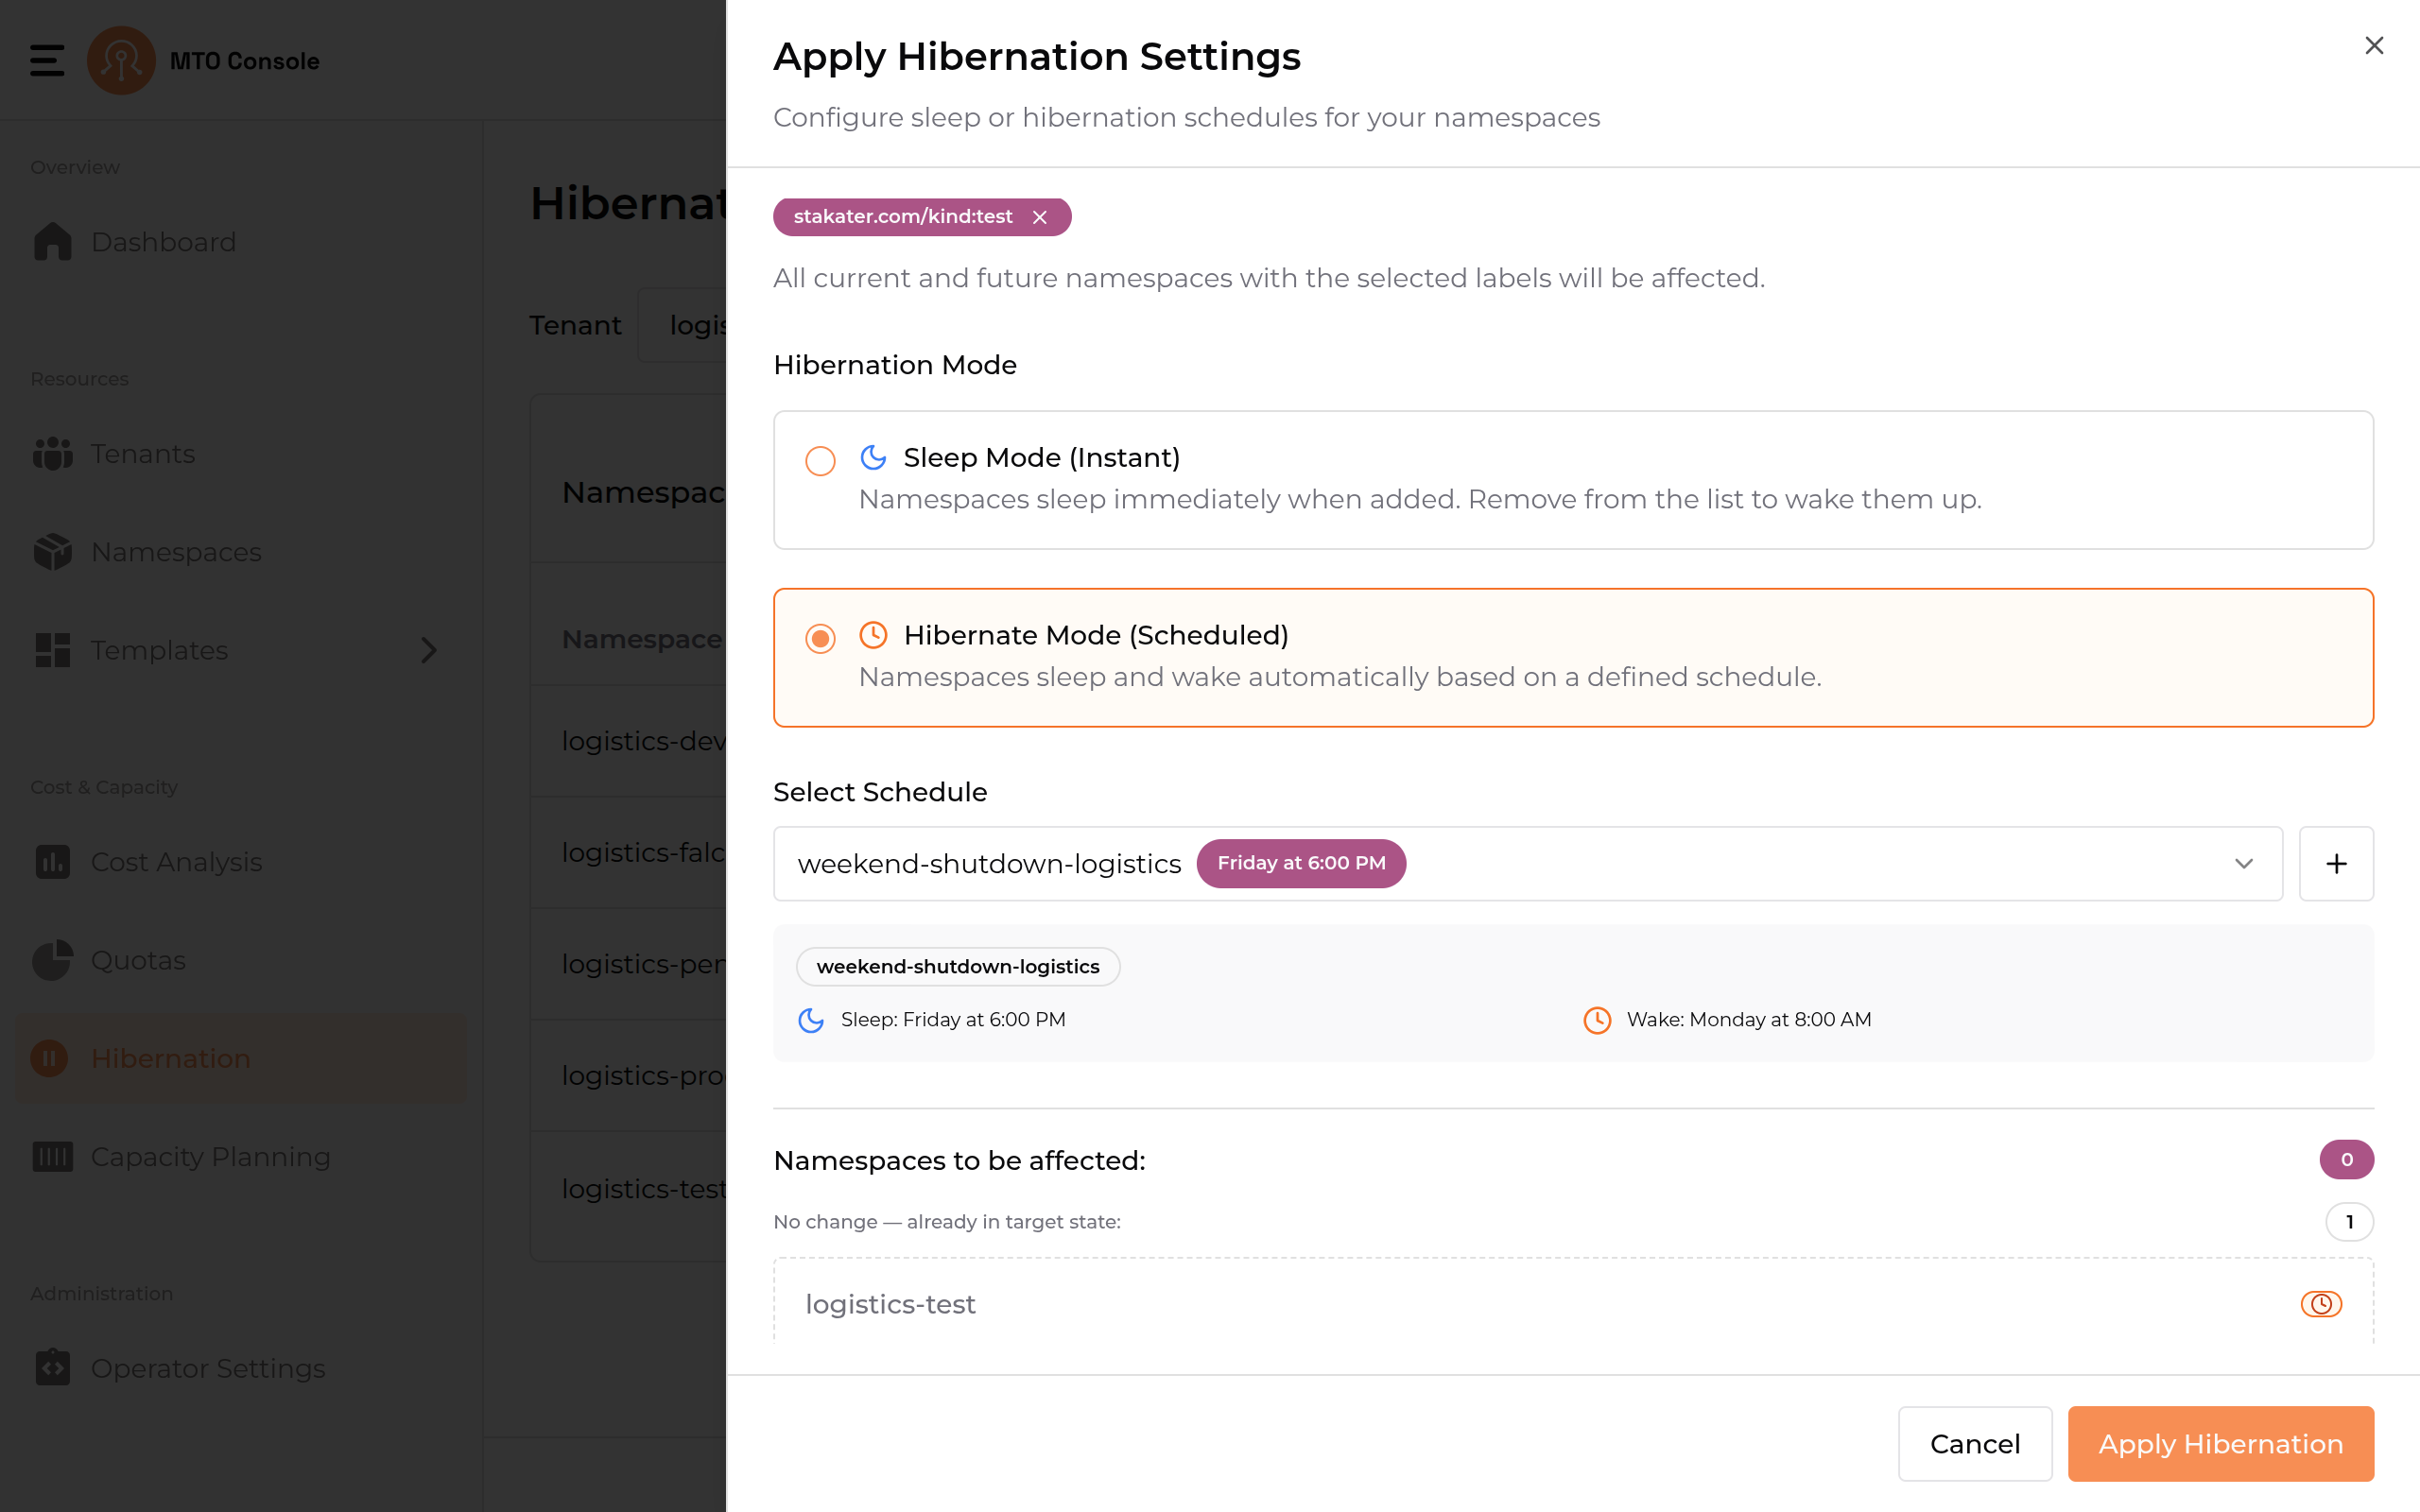Click the Quotas pie icon
The width and height of the screenshot is (2420, 1512).
(52, 960)
